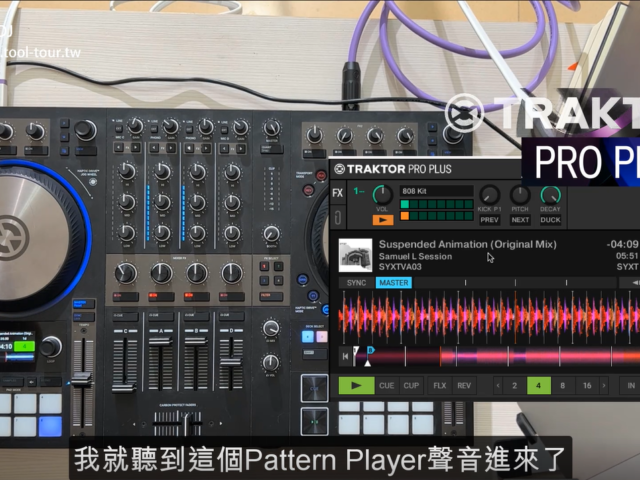
Task: Select the active loop size 4
Action: [x=538, y=385]
